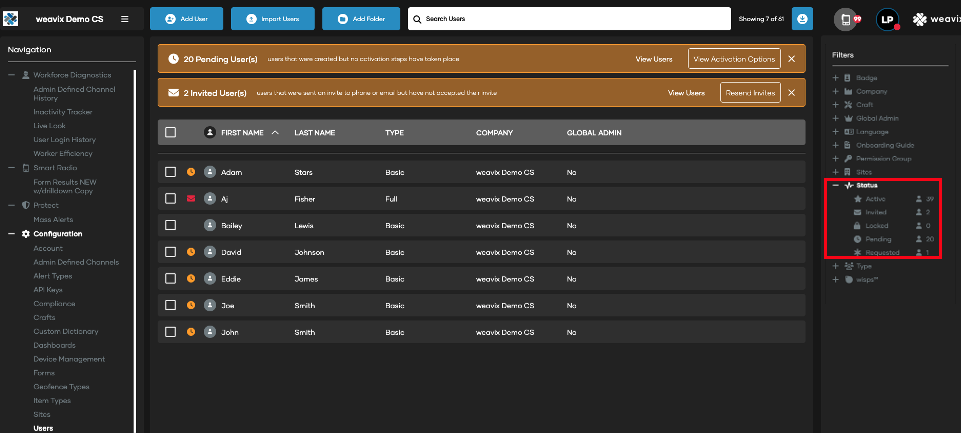Click the orange pending clock icon beside Adam
This screenshot has height=433, width=961.
(x=191, y=172)
